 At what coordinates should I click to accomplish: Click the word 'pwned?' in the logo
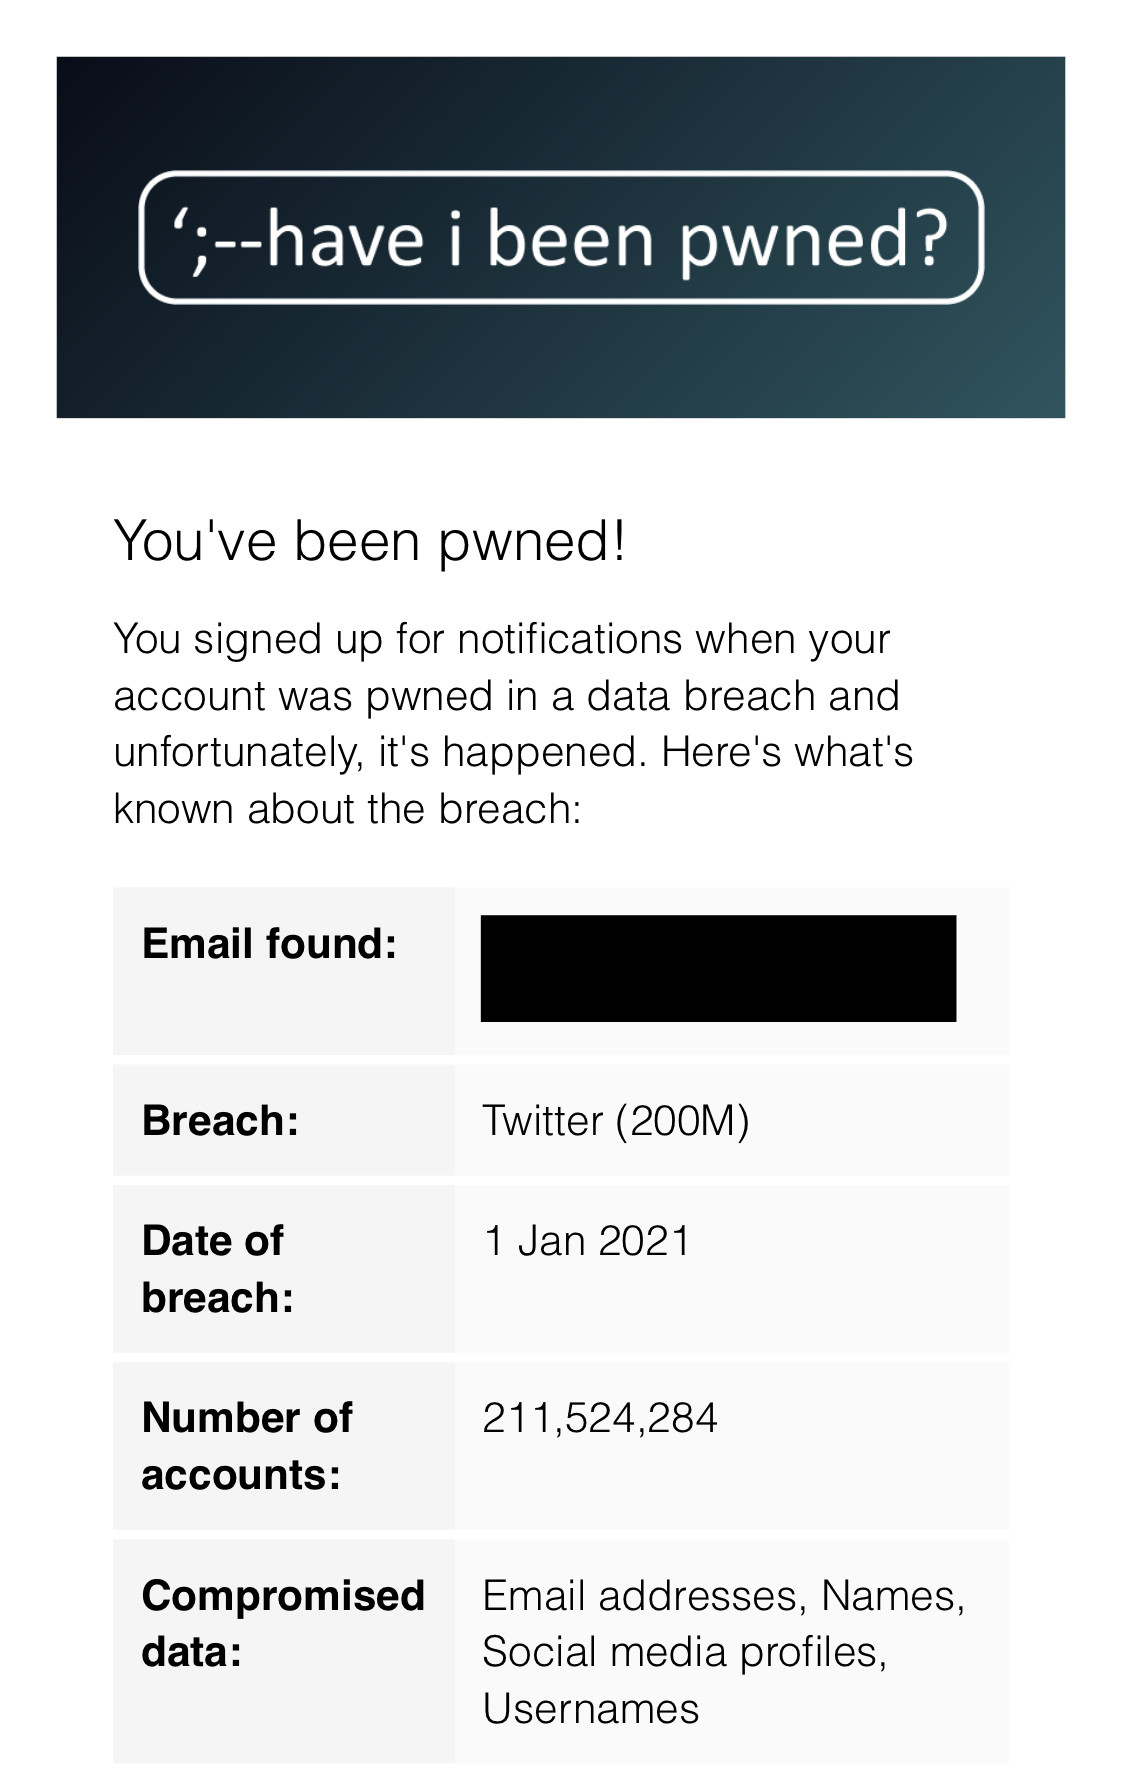point(812,240)
